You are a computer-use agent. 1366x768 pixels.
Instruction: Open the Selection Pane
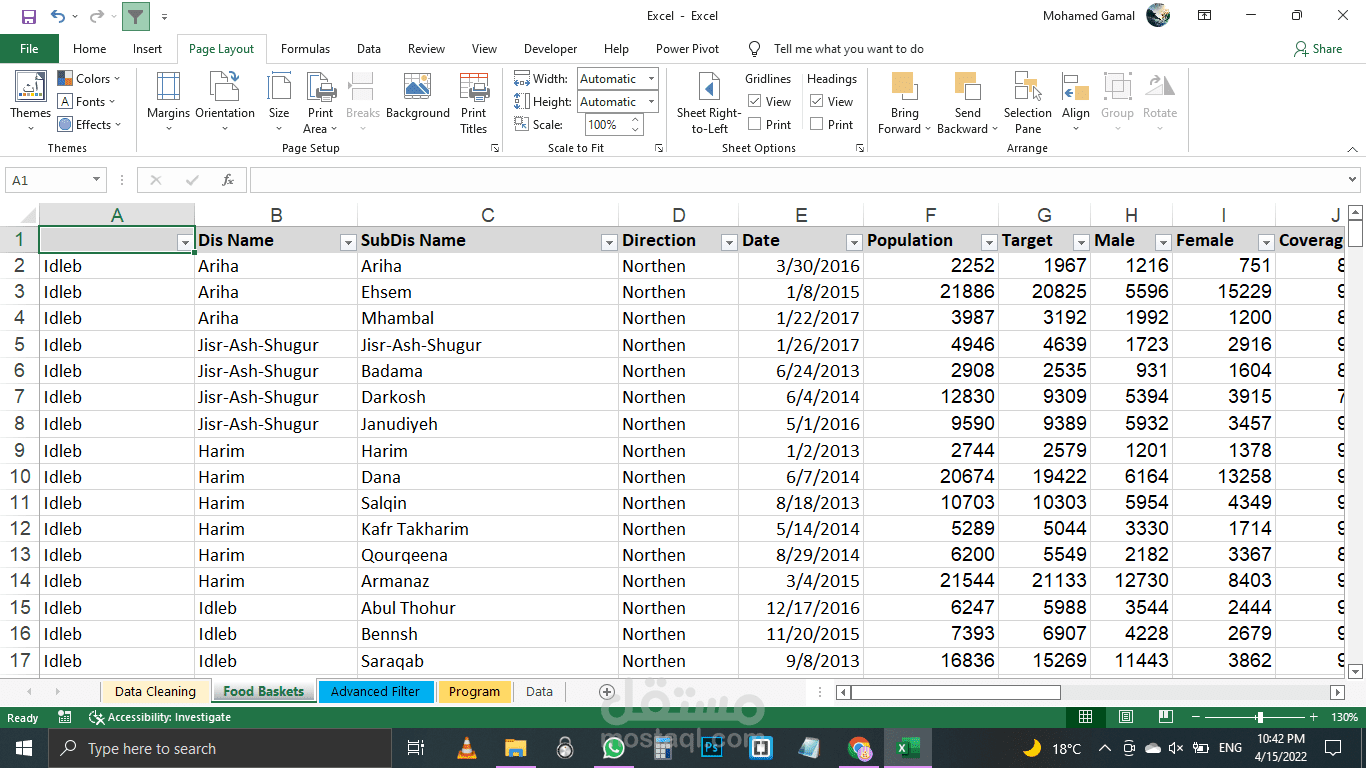tap(1027, 100)
